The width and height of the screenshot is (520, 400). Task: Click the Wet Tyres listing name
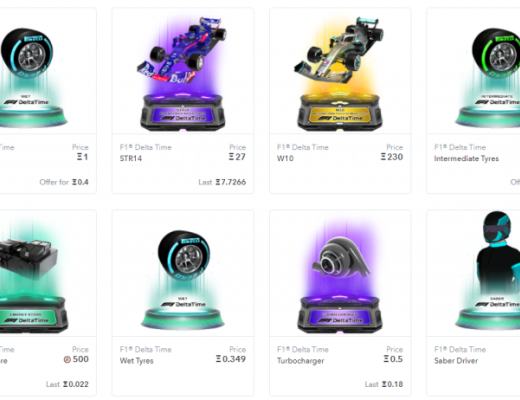click(136, 361)
